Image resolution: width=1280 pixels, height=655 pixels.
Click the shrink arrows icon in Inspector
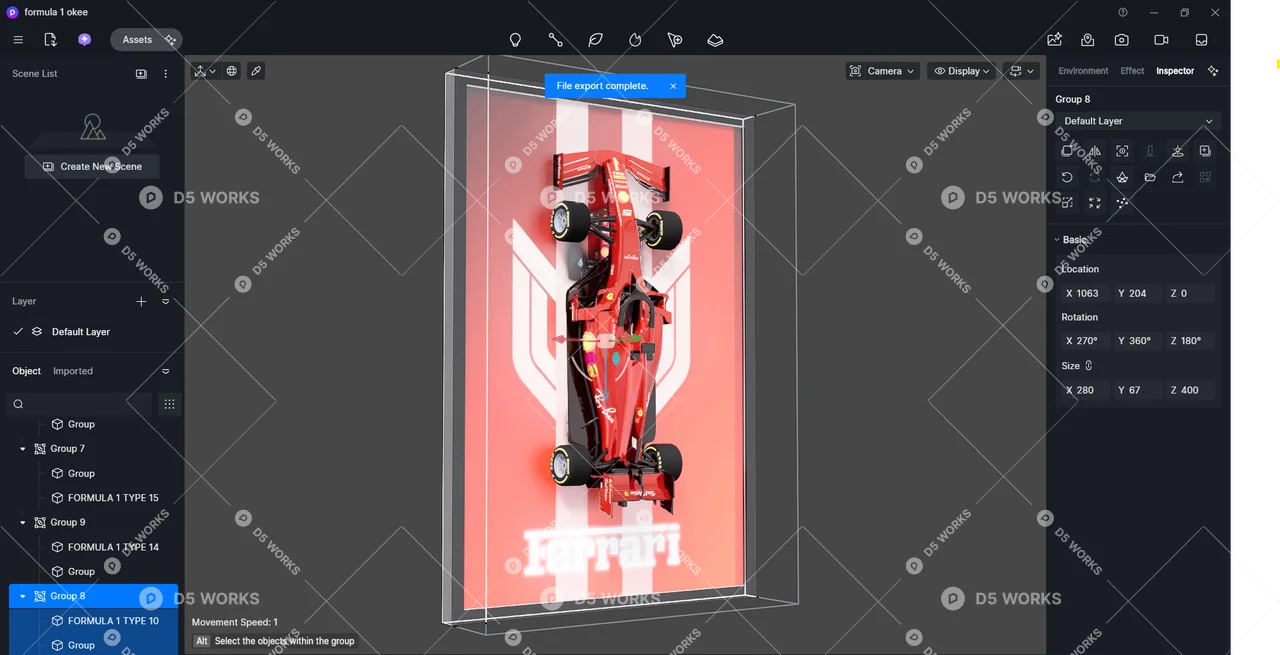[x=1095, y=203]
